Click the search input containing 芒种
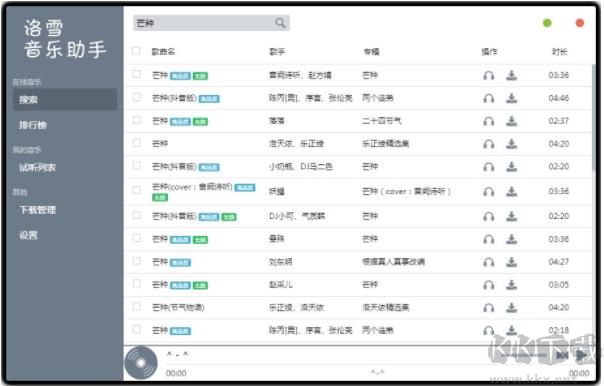The image size is (604, 386). (x=211, y=23)
